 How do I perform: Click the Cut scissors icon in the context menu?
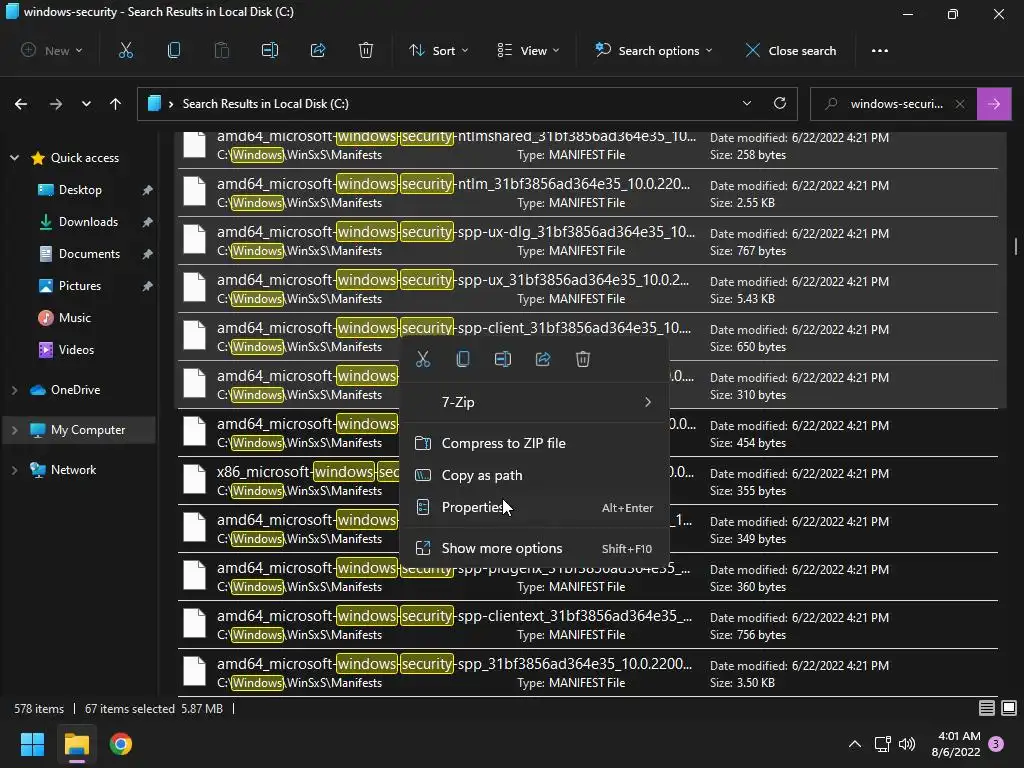coord(423,359)
